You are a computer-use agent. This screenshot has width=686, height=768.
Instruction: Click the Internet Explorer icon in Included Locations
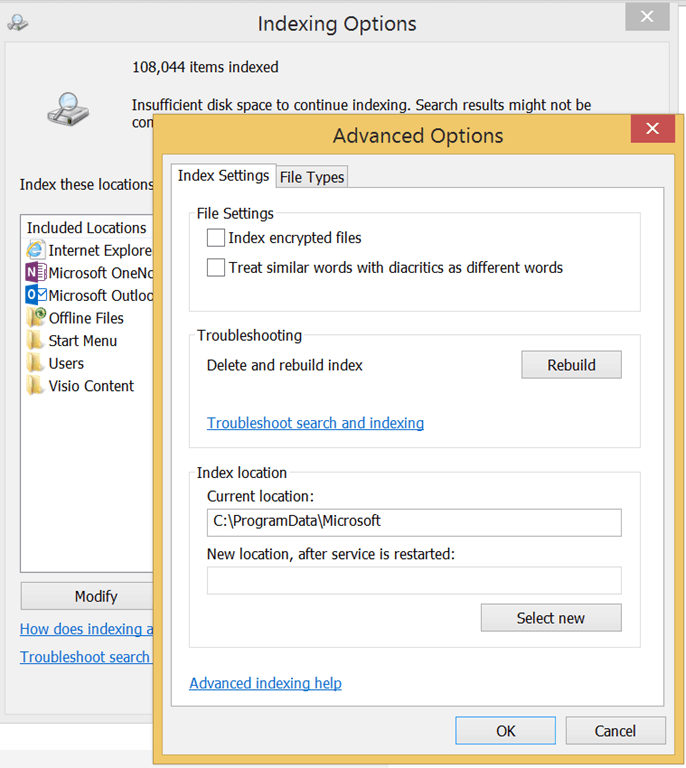[x=36, y=250]
